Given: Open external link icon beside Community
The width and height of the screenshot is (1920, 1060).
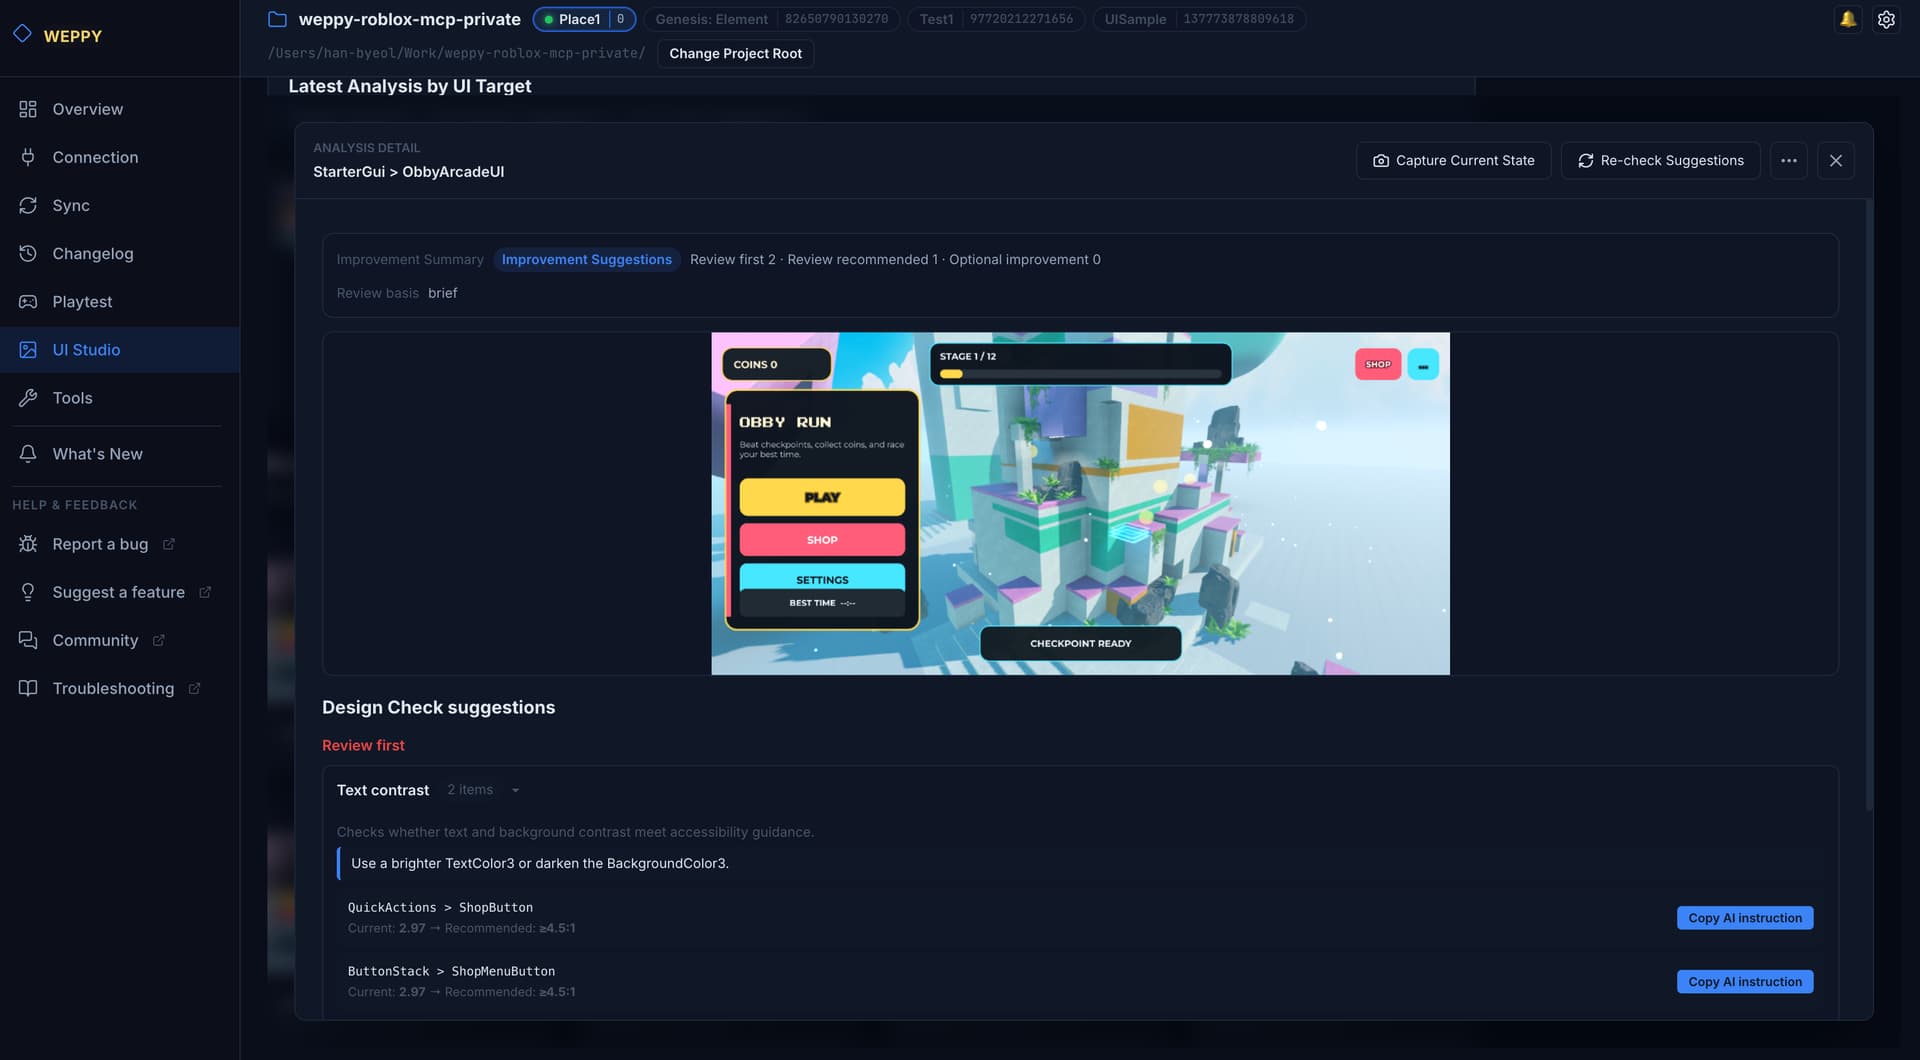Looking at the screenshot, I should 159,640.
